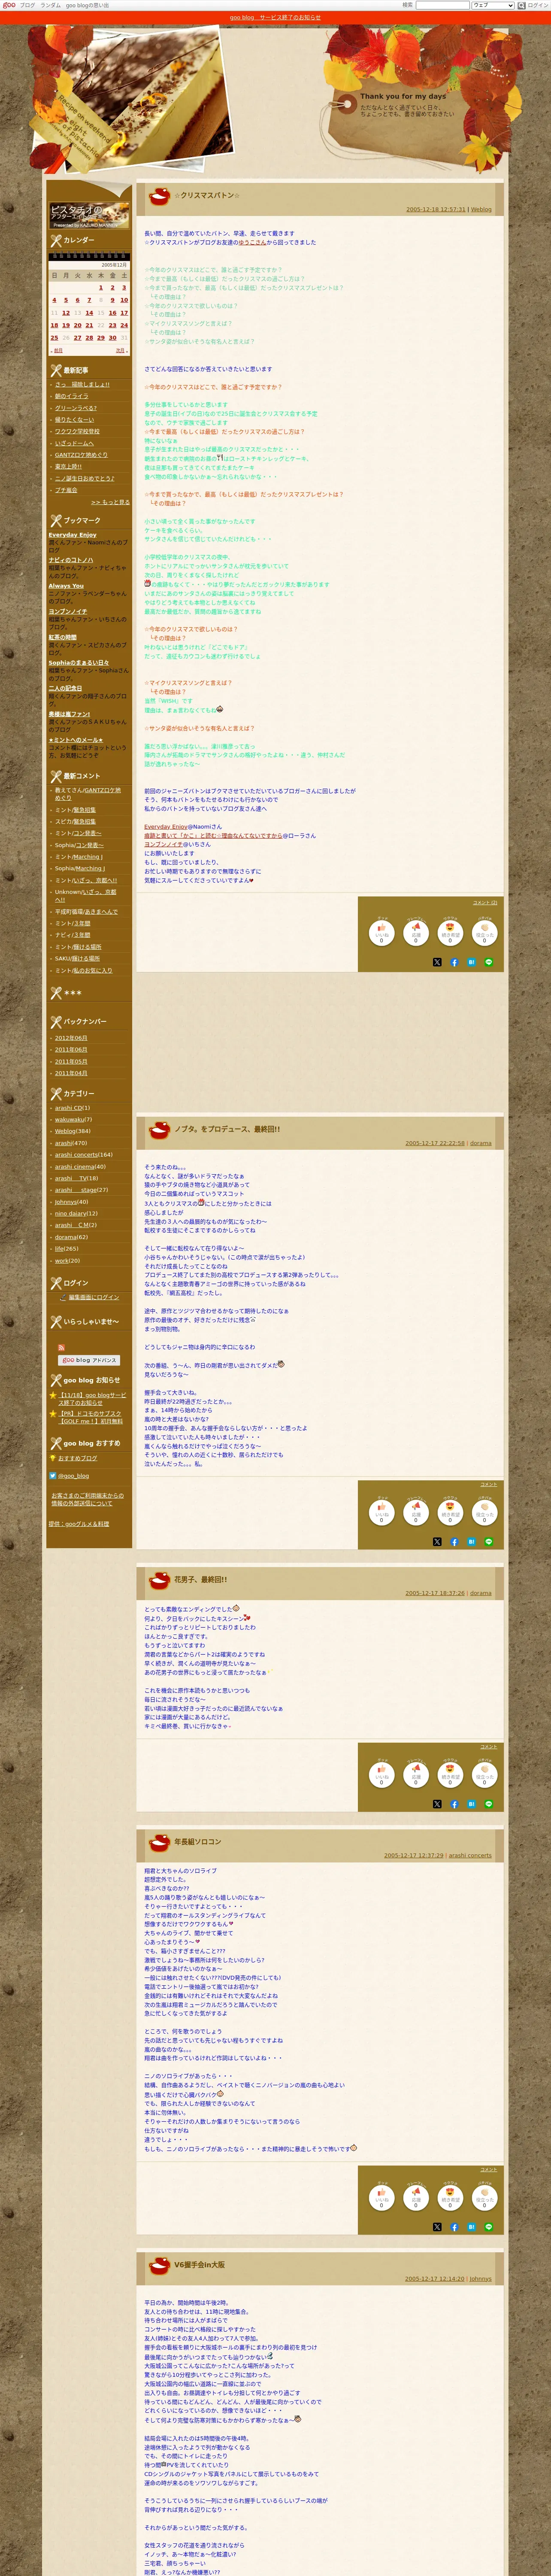Click いいね reaction on 花男子 post
Viewport: 551px width, 2576px height.
[x=381, y=1774]
